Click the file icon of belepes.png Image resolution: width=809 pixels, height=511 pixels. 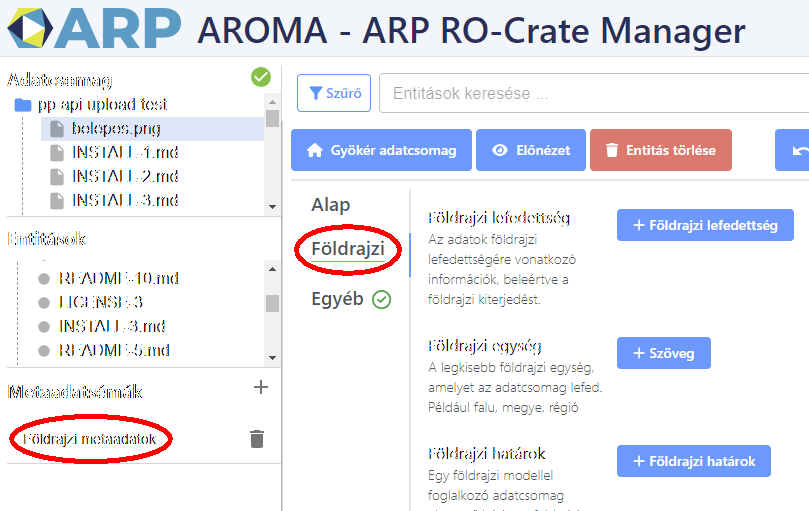click(57, 129)
